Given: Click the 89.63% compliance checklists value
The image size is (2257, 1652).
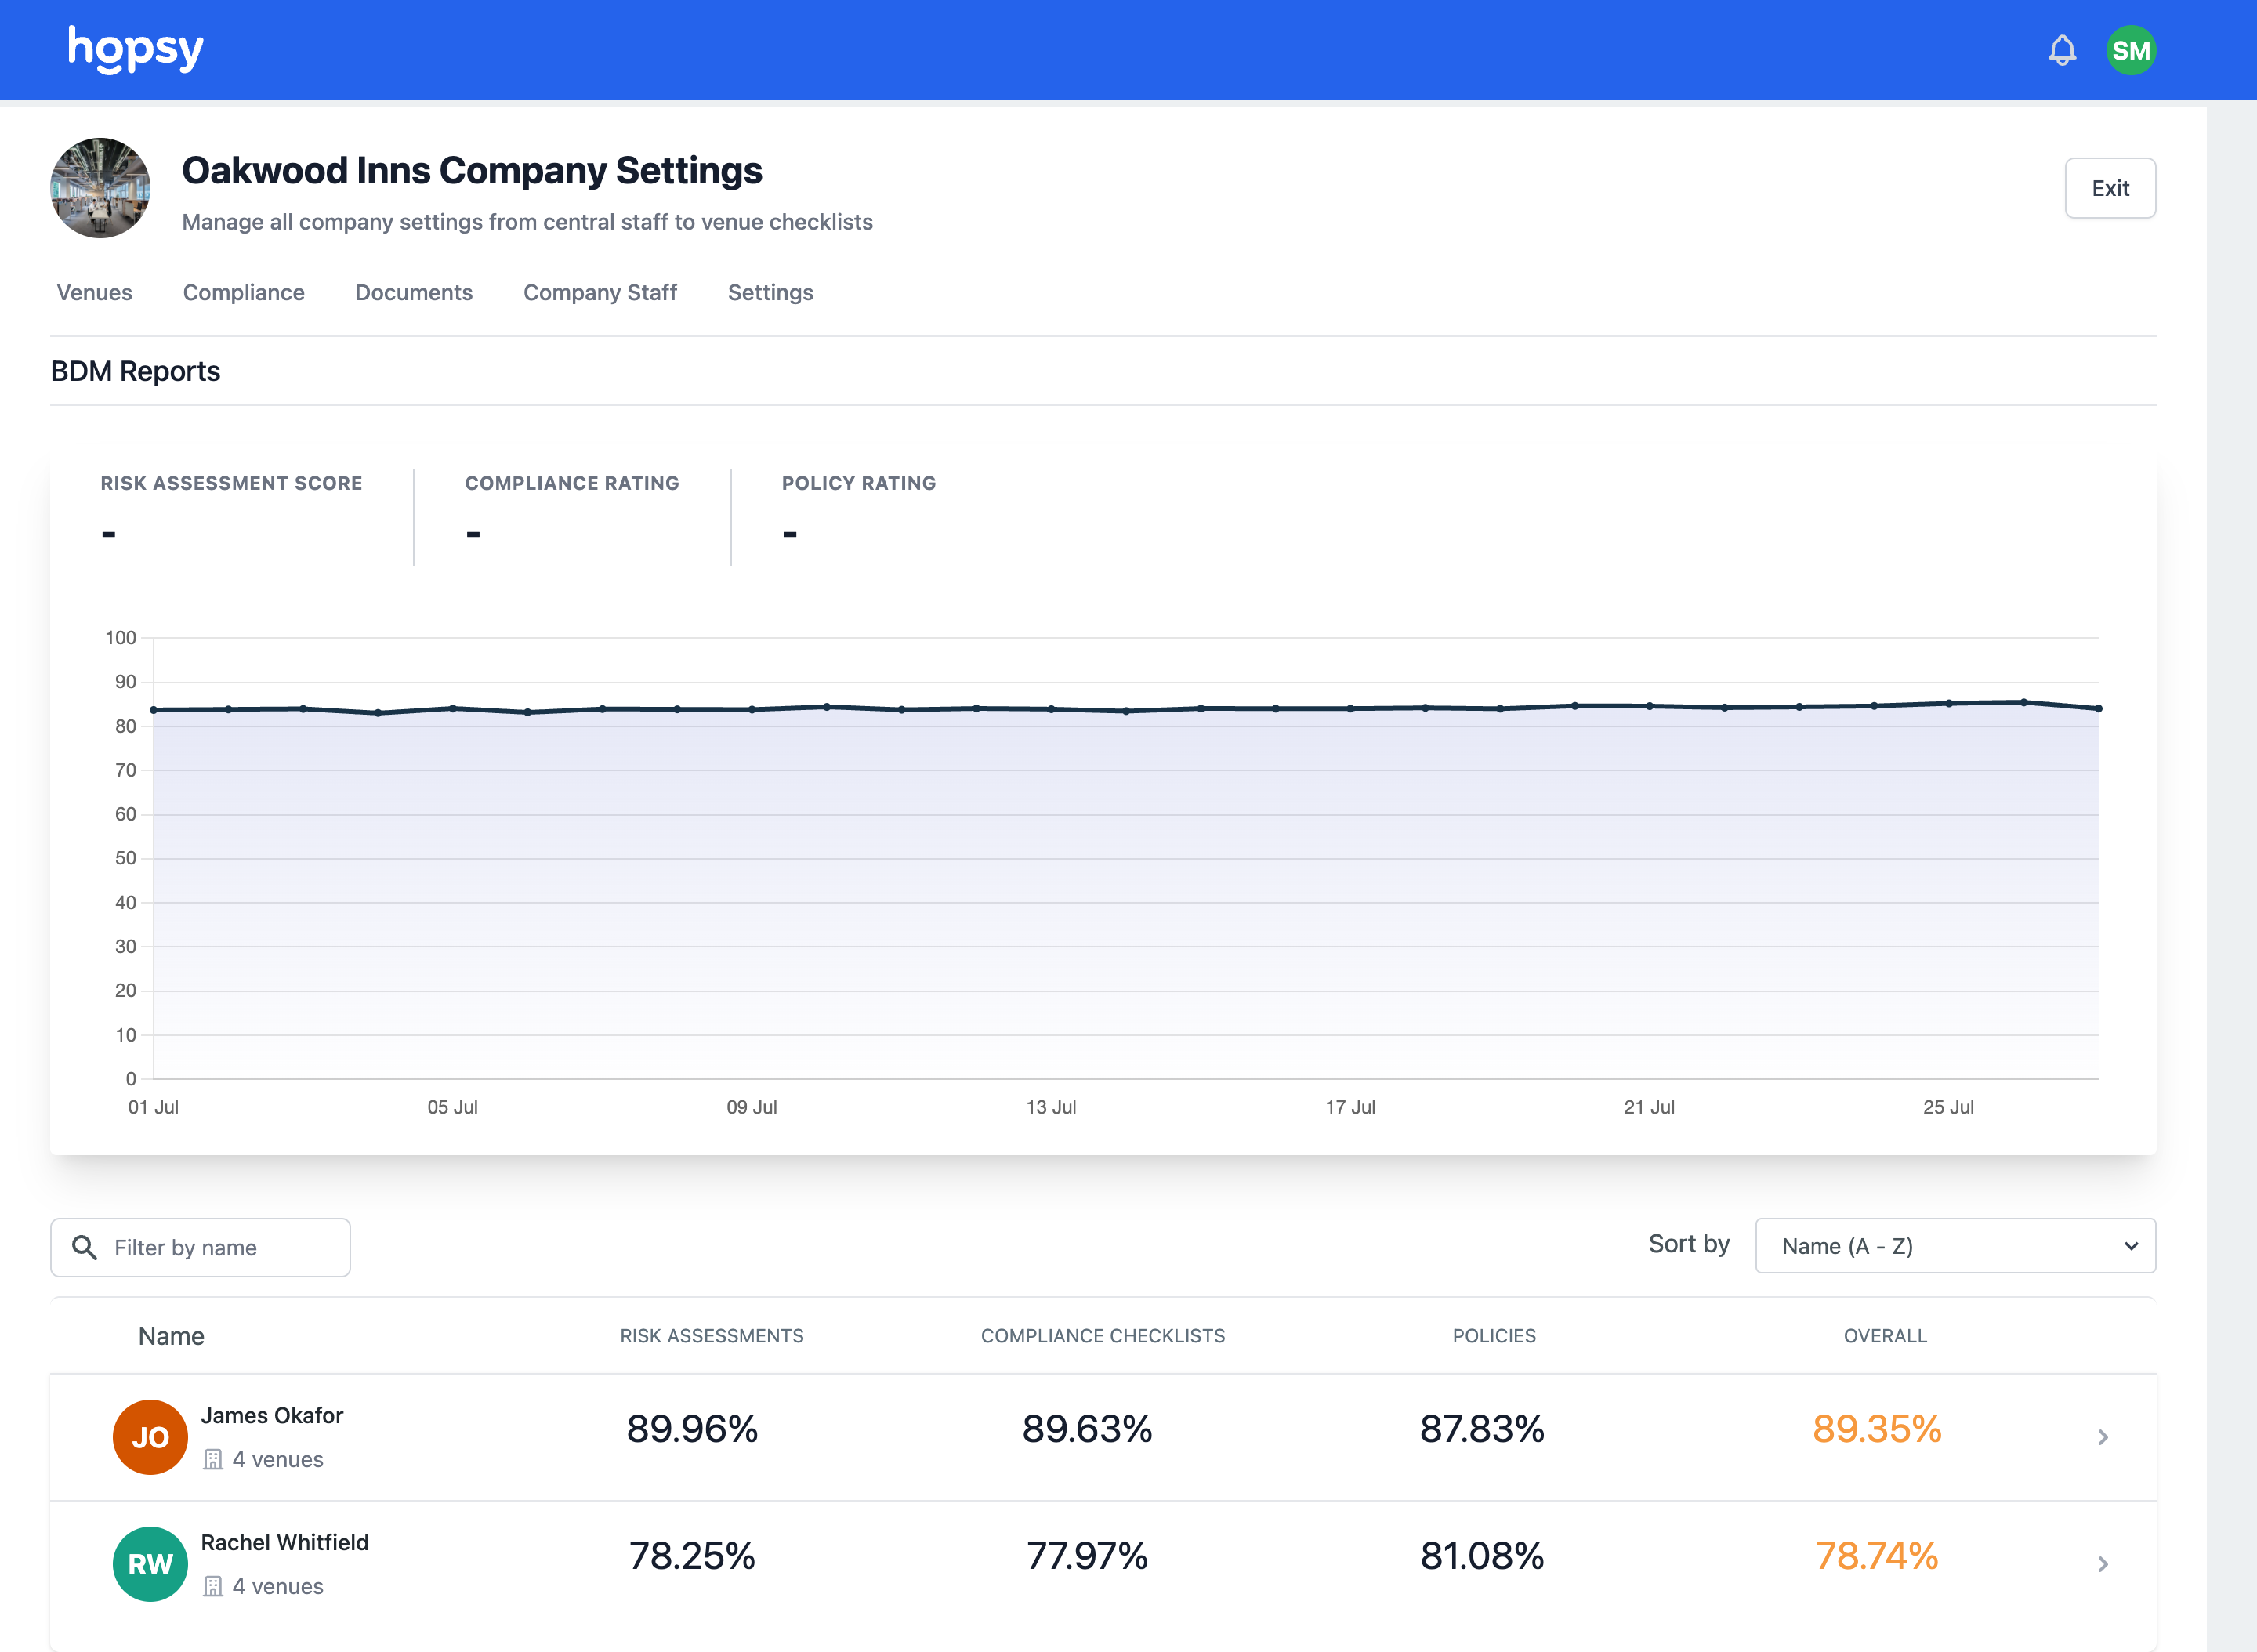Looking at the screenshot, I should pos(1087,1429).
